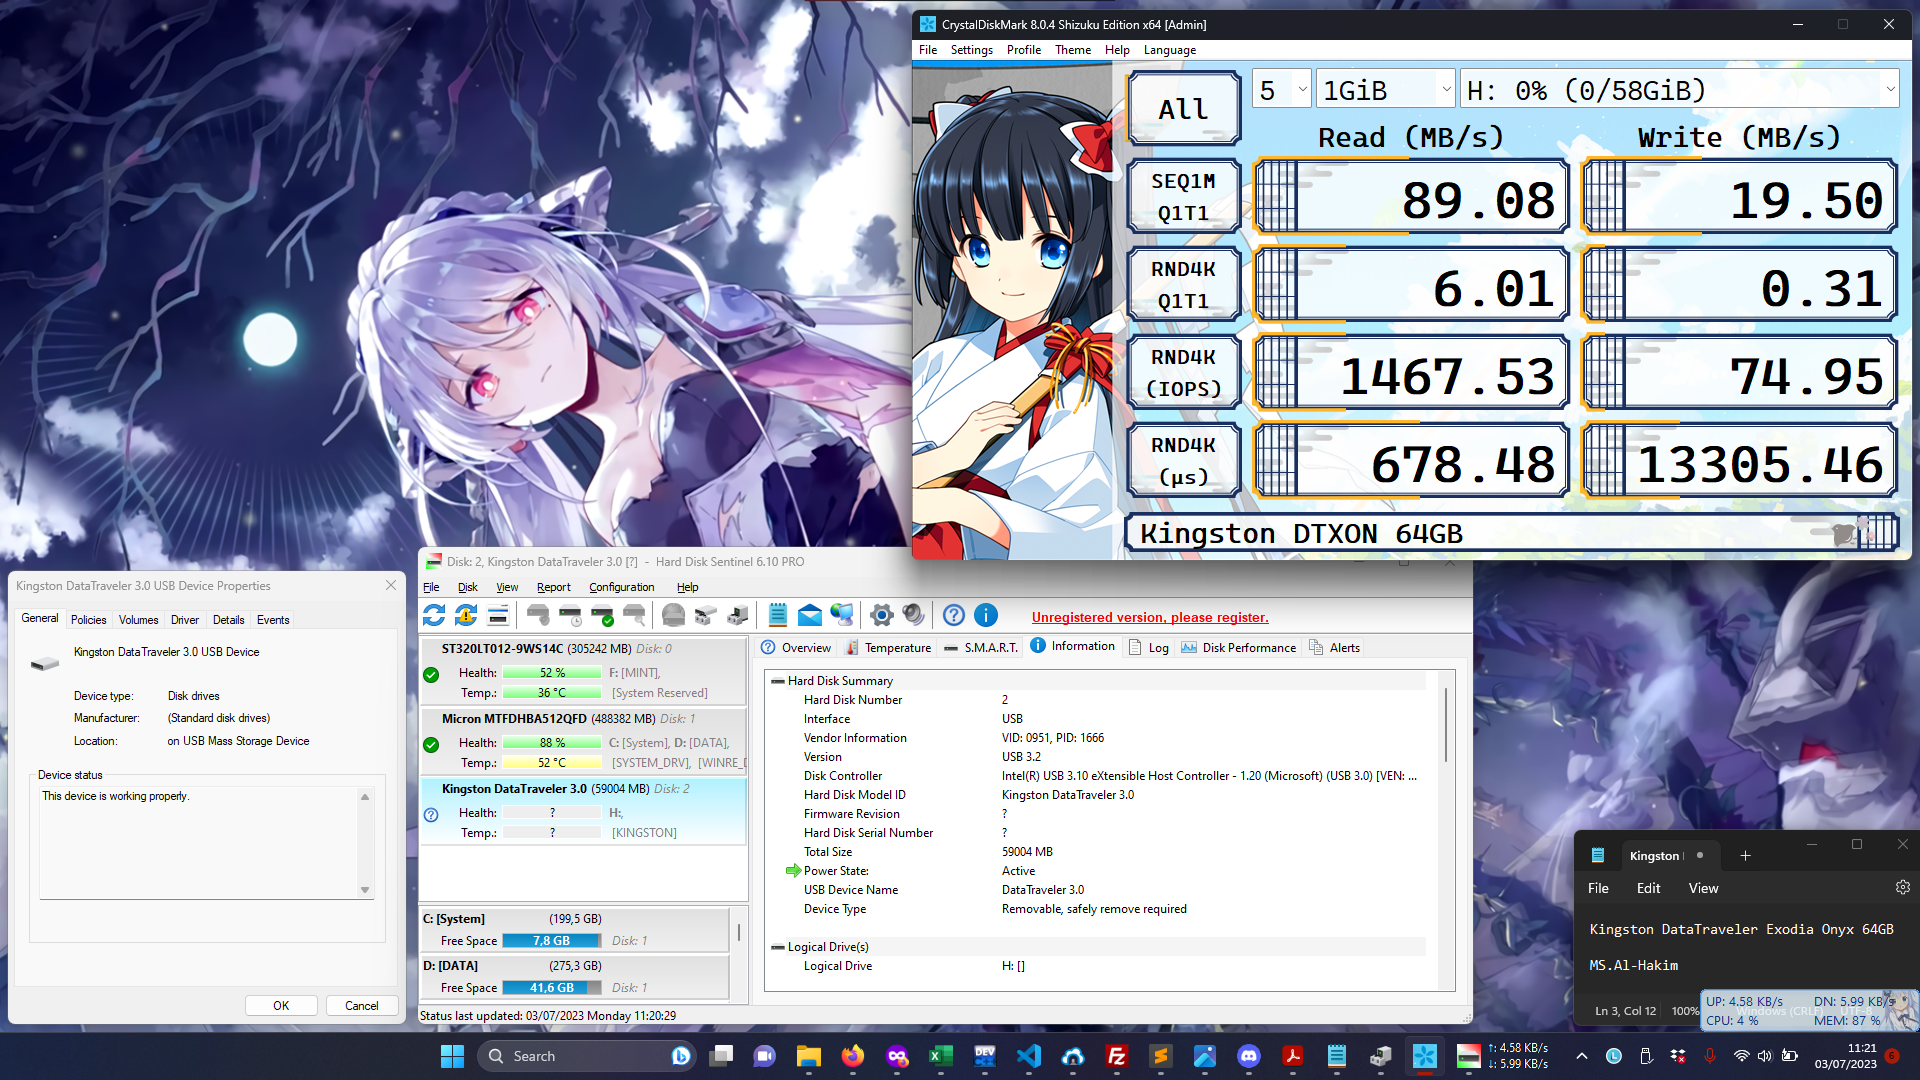Viewport: 1920px width, 1080px height.
Task: Run the RND4K Q1T1 test
Action: click(1183, 285)
